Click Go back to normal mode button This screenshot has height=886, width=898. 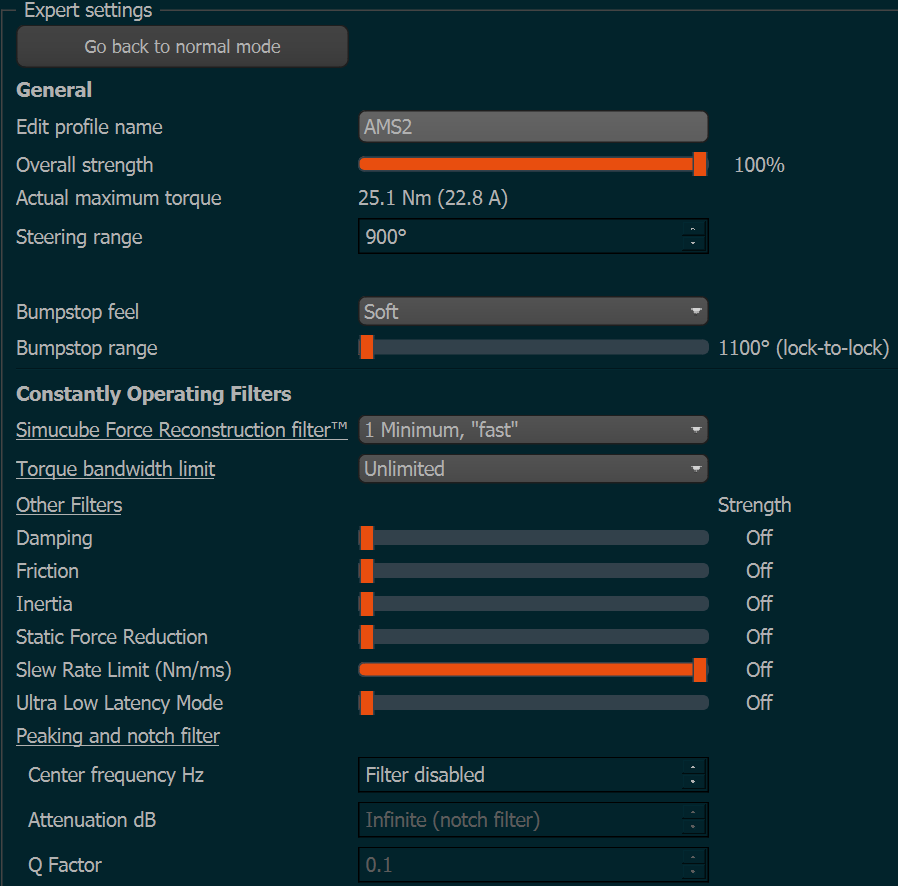click(182, 47)
